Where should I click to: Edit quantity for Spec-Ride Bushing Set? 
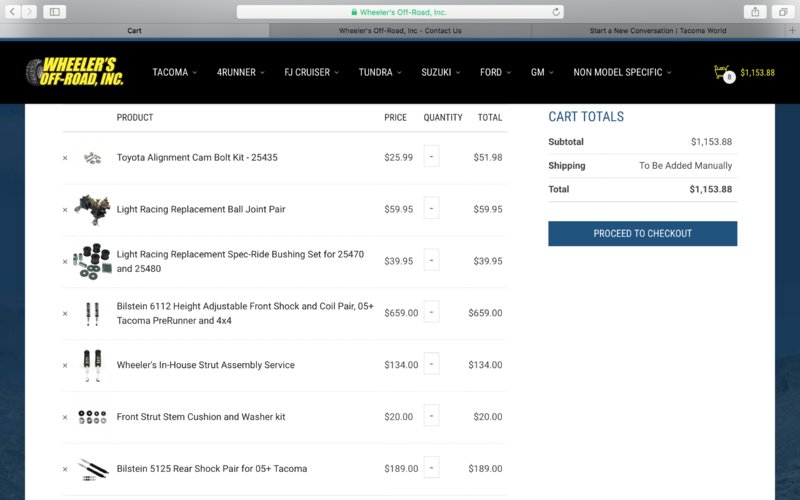(432, 260)
